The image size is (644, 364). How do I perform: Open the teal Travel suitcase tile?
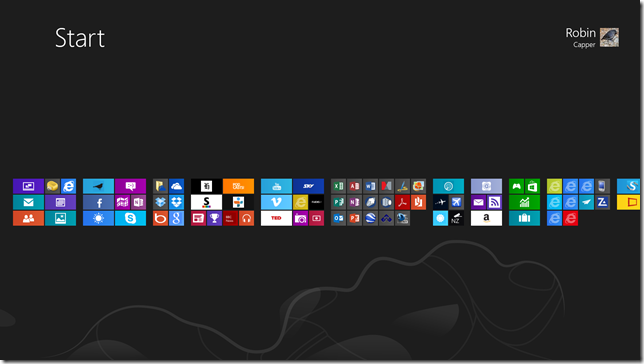point(524,218)
